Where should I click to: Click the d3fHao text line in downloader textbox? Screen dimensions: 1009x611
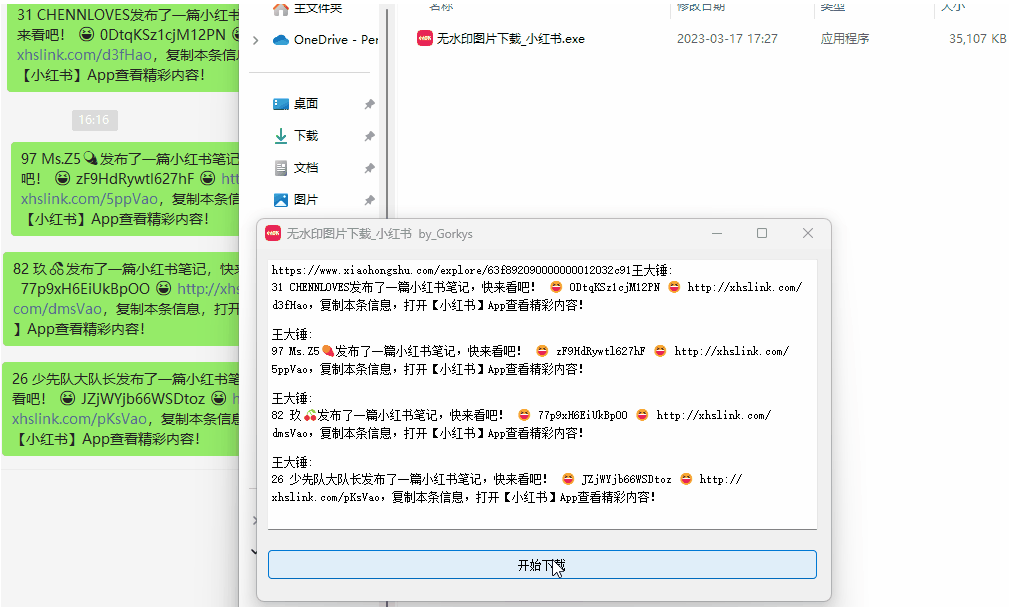pyautogui.click(x=427, y=305)
